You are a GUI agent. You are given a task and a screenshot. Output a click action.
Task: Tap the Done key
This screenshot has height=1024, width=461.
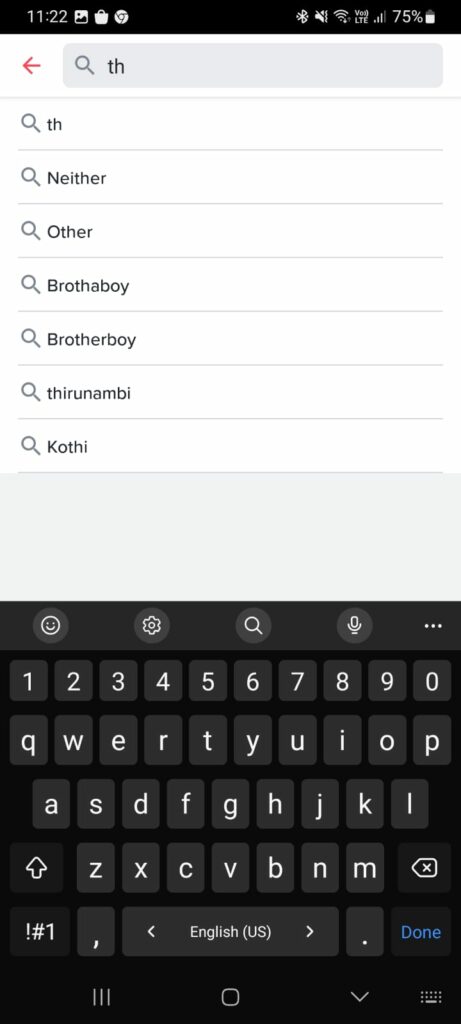click(421, 931)
